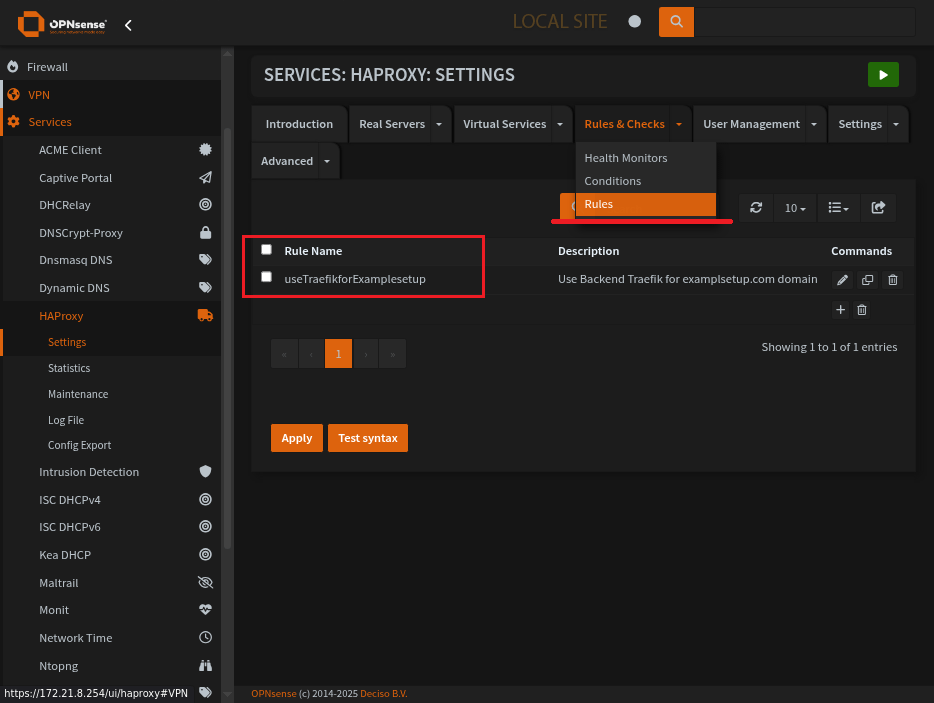Click the Dnsmasq DNS tags icon

[206, 260]
